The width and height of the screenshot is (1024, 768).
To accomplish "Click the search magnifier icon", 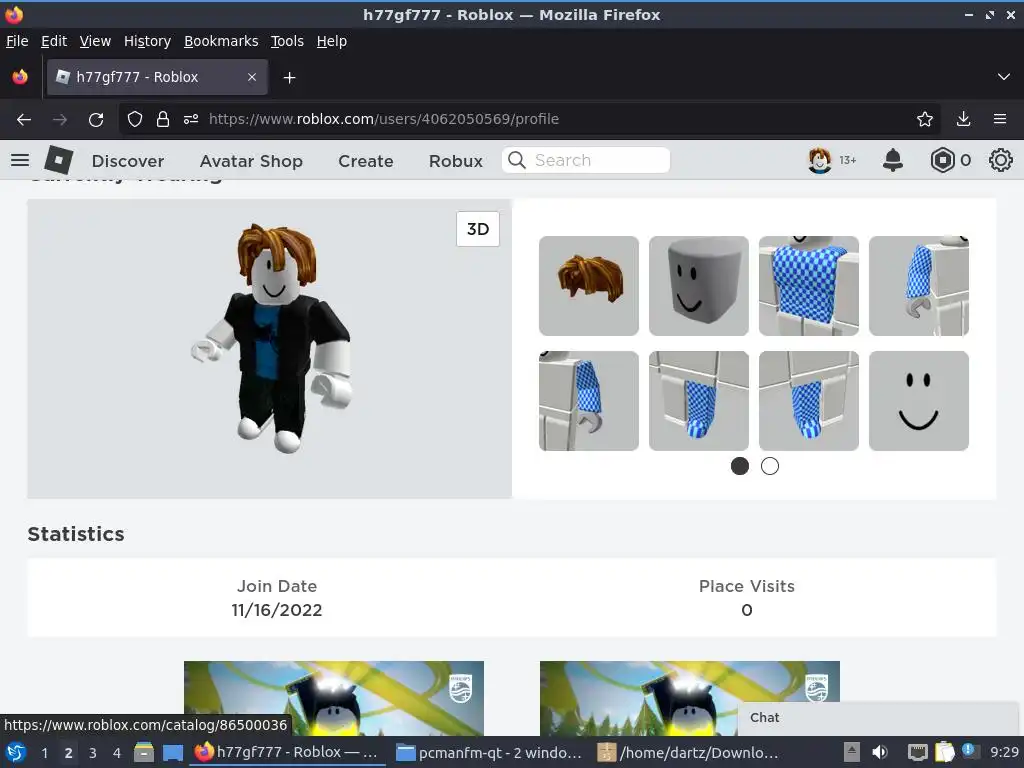I will (x=517, y=160).
